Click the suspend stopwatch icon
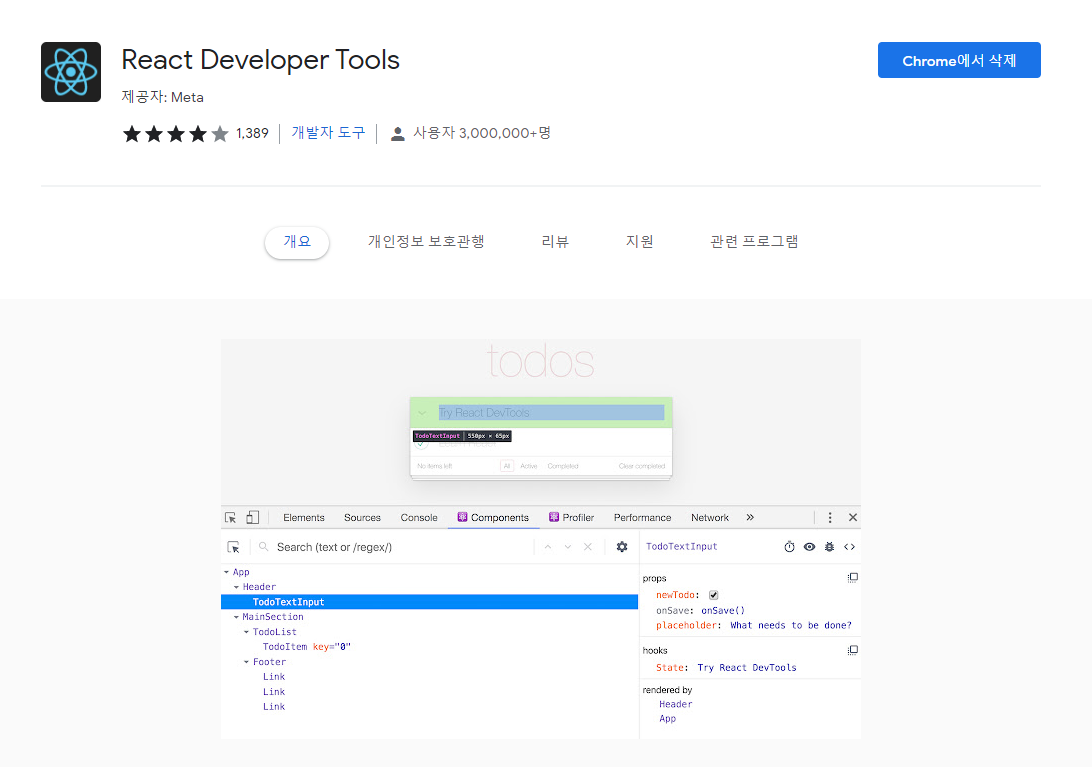 [789, 547]
